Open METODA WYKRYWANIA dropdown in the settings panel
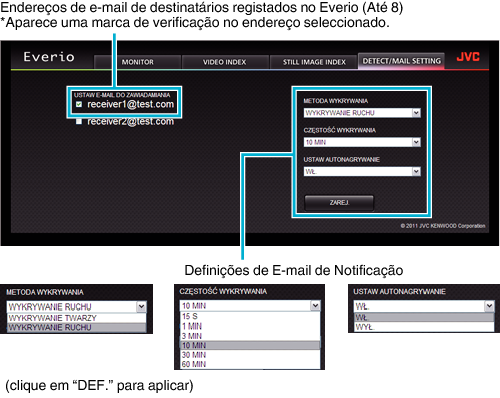The height and width of the screenshot is (398, 500). point(362,113)
